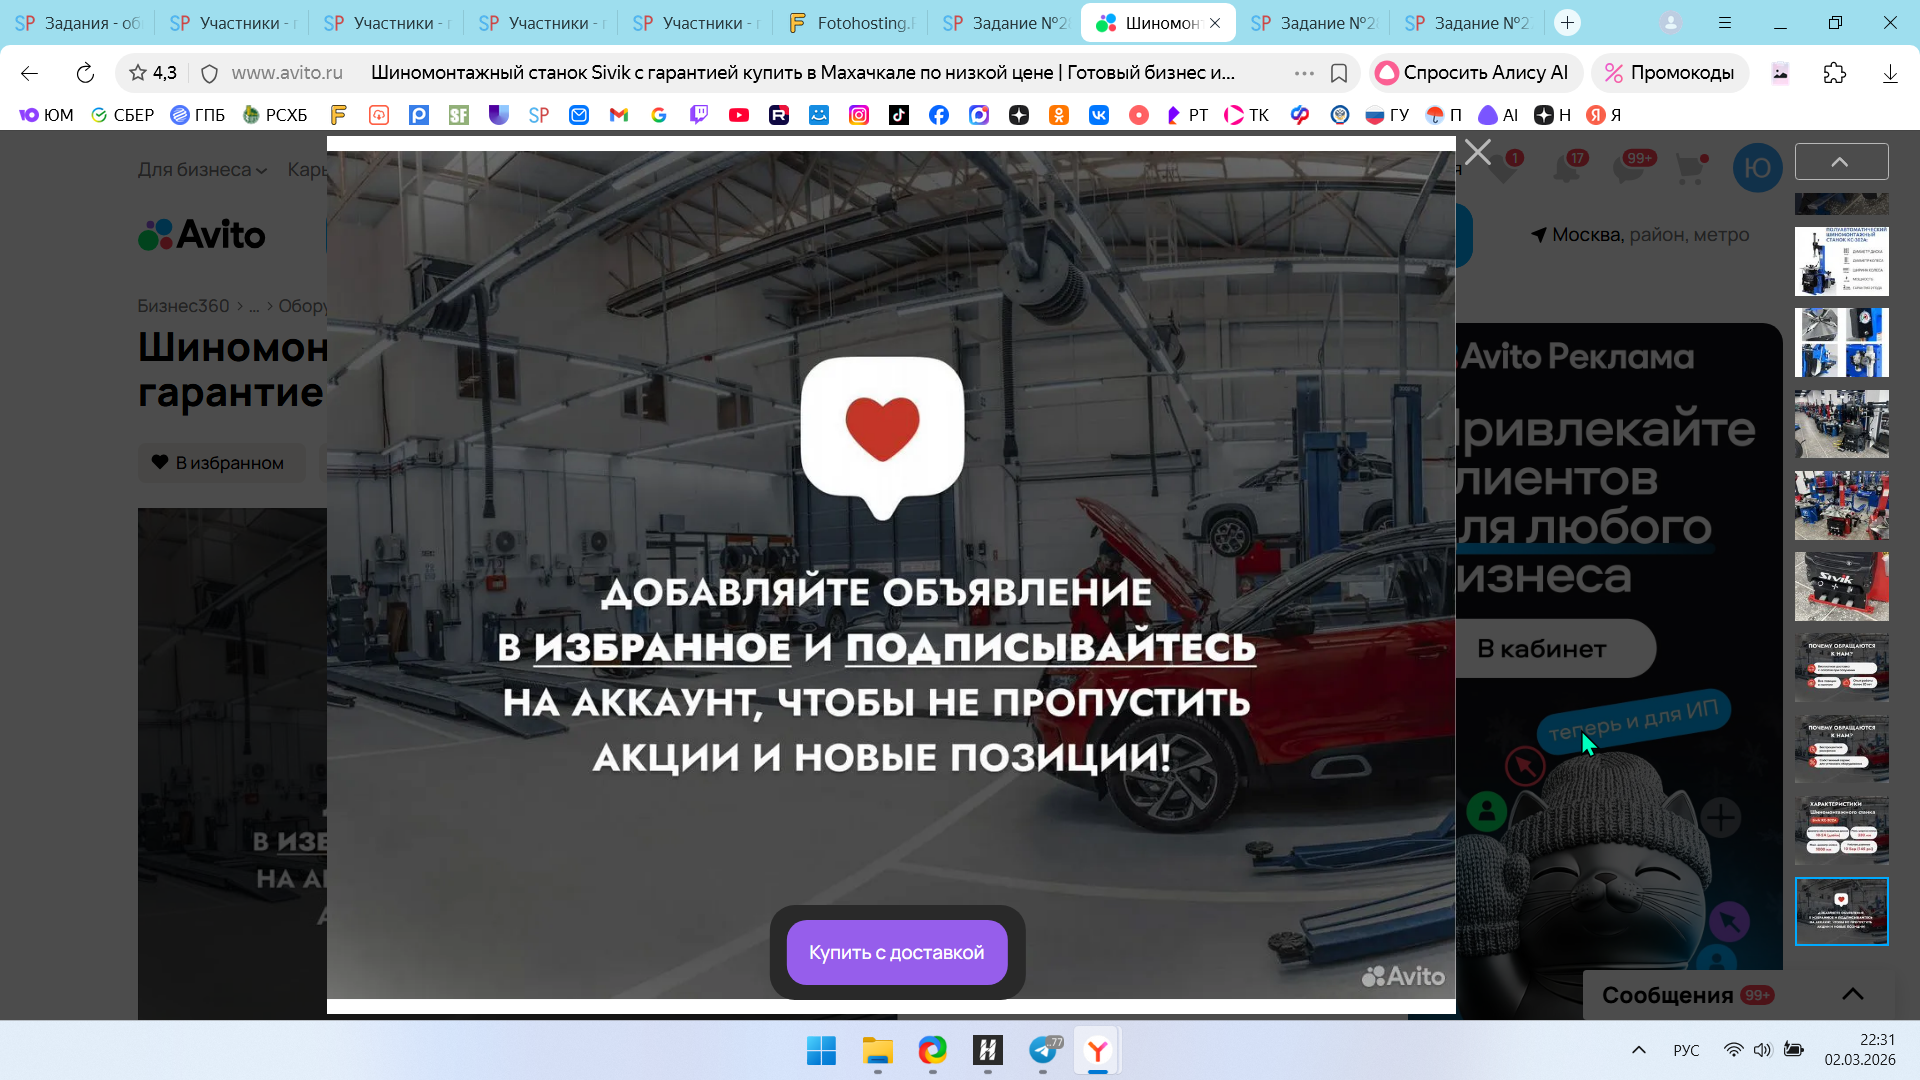This screenshot has height=1080, width=1920.
Task: Show hidden system tray icons
Action: [x=1638, y=1050]
